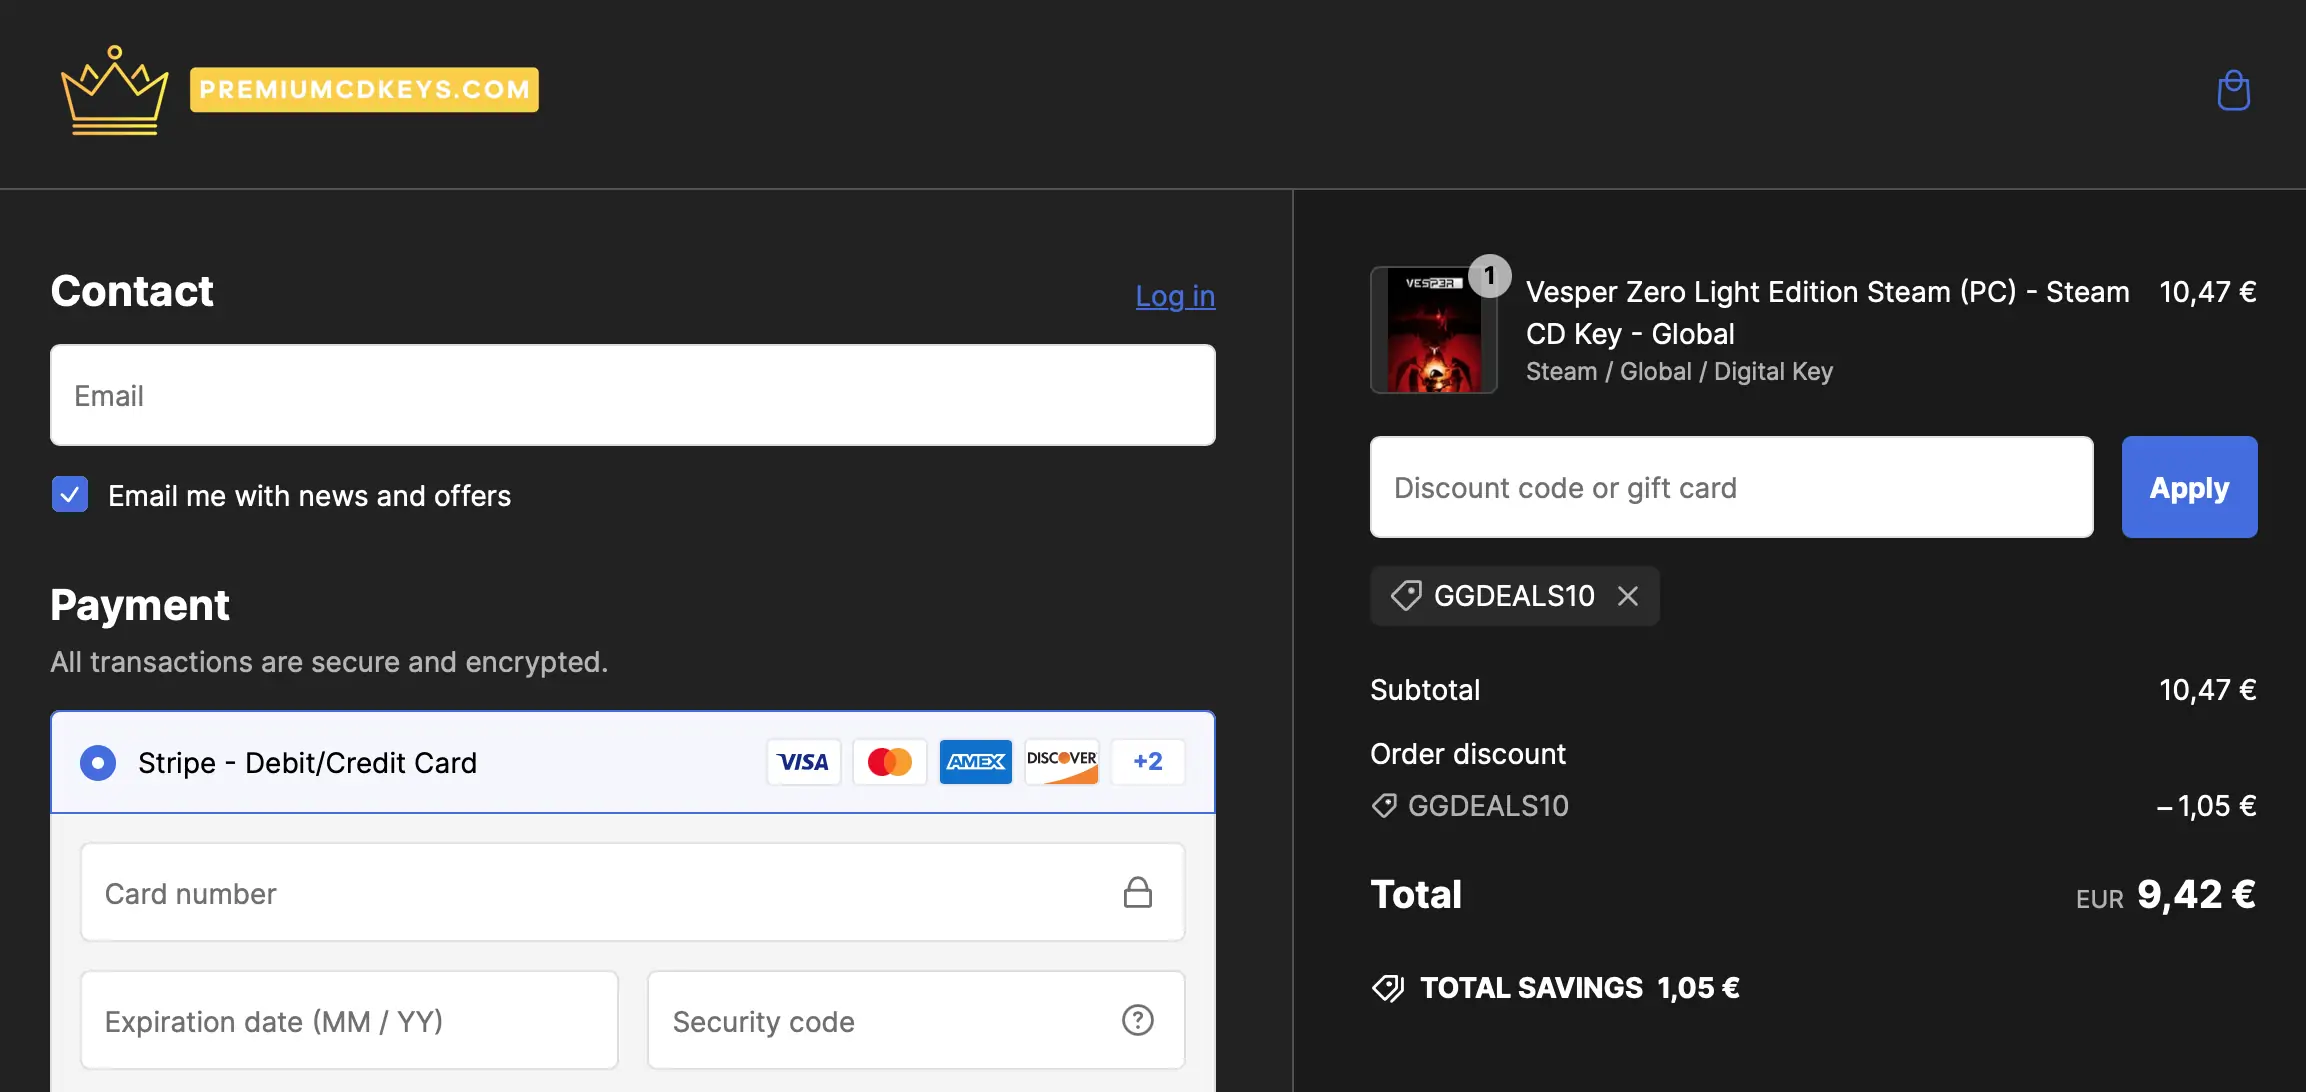
Task: Click the Discount code or gift card field
Action: (x=1730, y=487)
